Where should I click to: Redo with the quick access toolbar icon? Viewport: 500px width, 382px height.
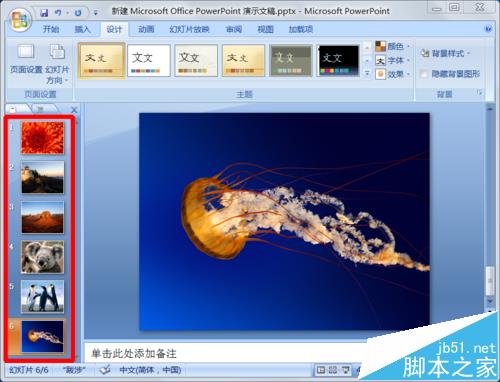[x=78, y=13]
